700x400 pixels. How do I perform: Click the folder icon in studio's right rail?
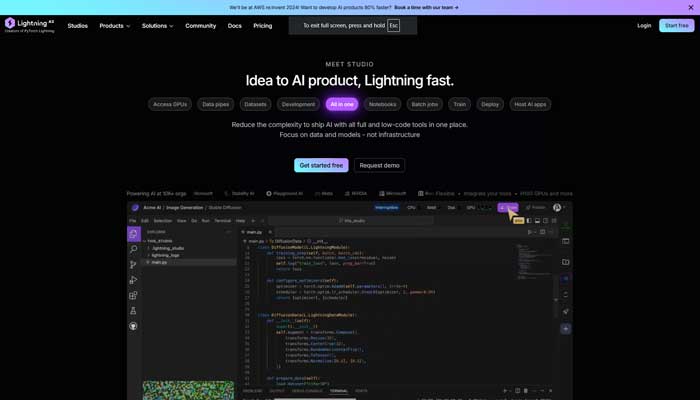(x=566, y=262)
